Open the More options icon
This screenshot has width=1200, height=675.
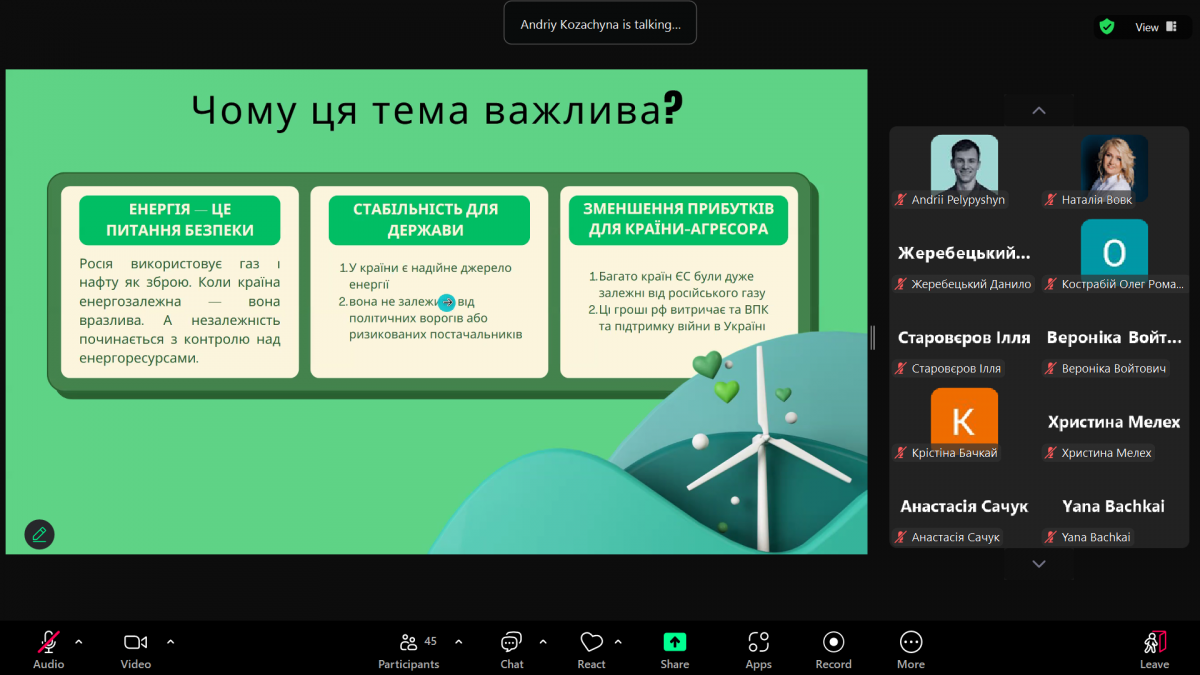910,640
